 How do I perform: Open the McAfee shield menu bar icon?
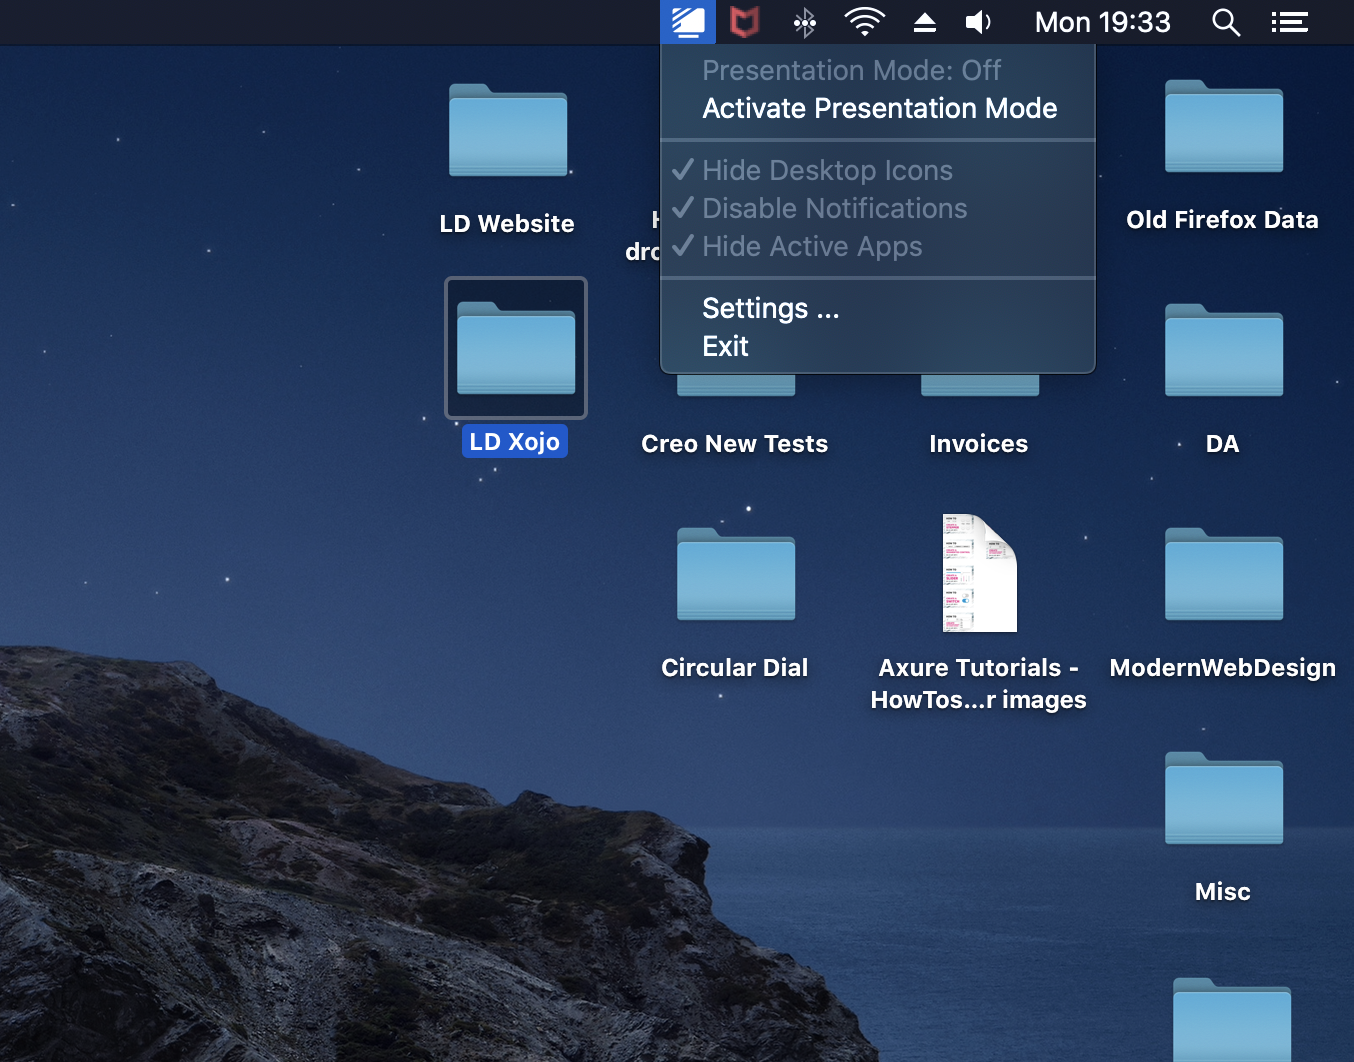pyautogui.click(x=744, y=22)
